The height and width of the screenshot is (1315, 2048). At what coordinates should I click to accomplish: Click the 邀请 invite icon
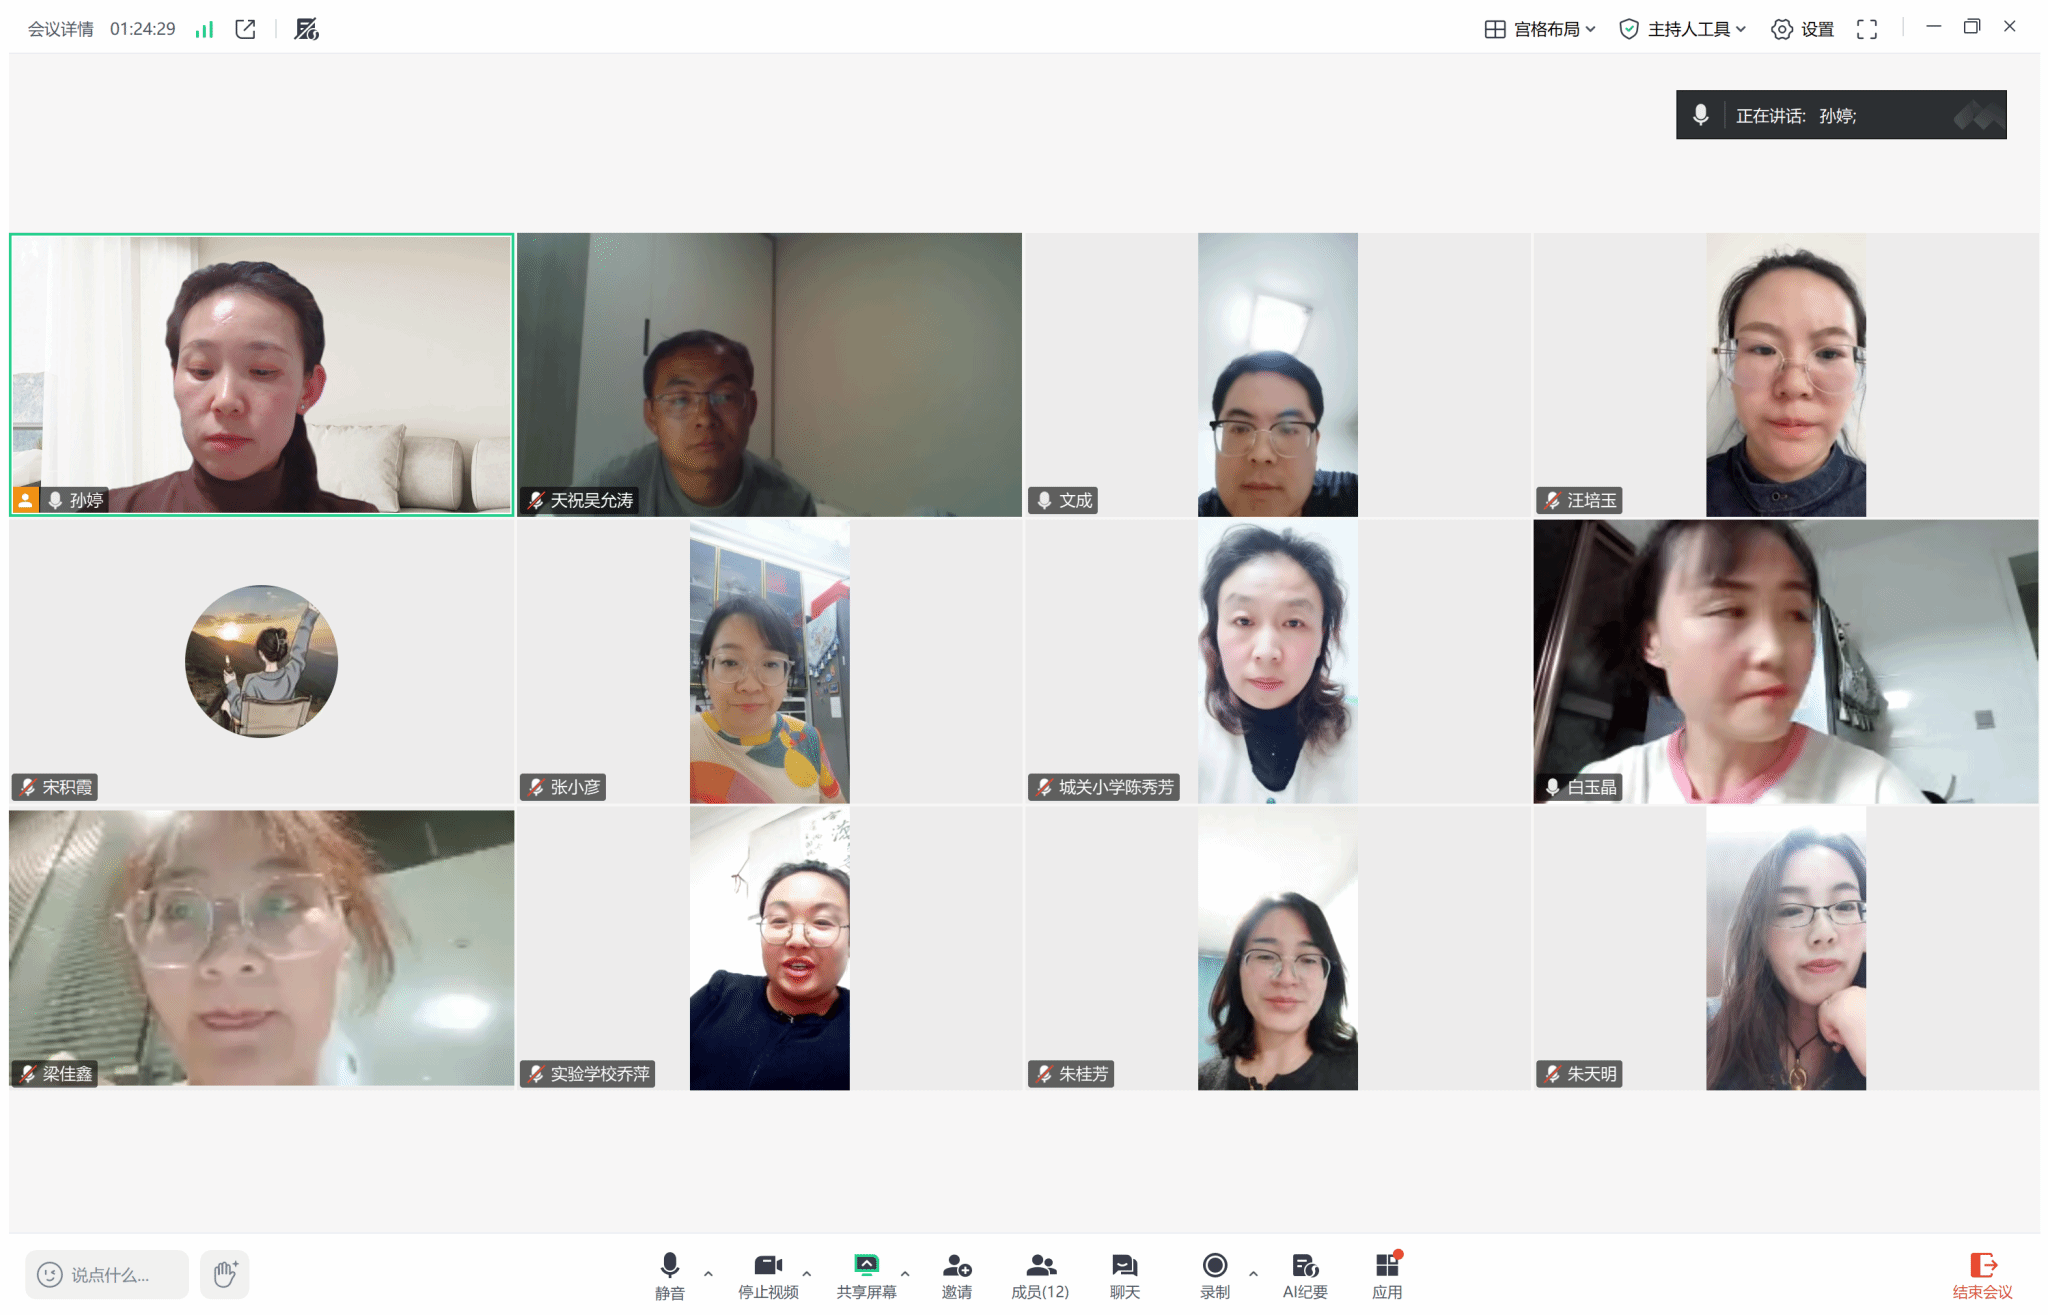(956, 1275)
